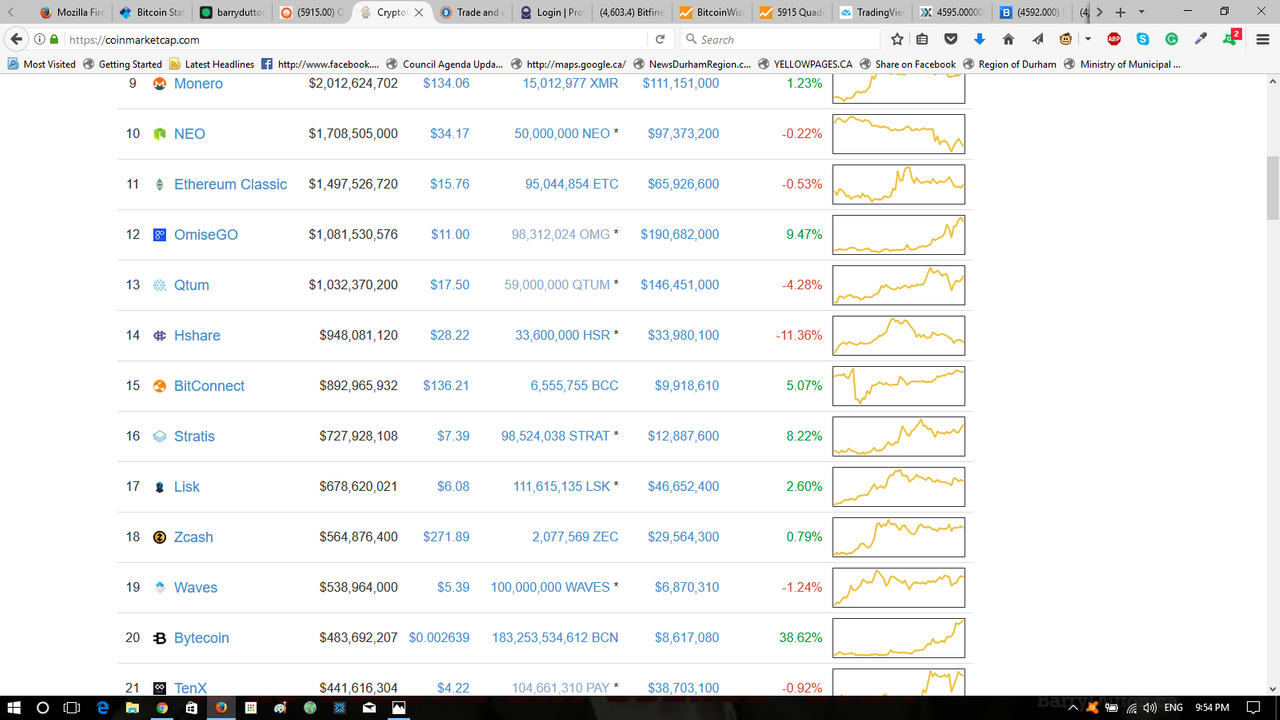This screenshot has height=720, width=1280.
Task: Open the Hshare 7-day price chart
Action: [899, 336]
